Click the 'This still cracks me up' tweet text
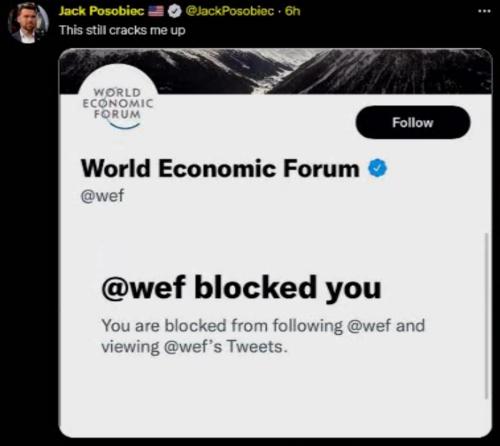500x446 pixels. pyautogui.click(x=122, y=30)
